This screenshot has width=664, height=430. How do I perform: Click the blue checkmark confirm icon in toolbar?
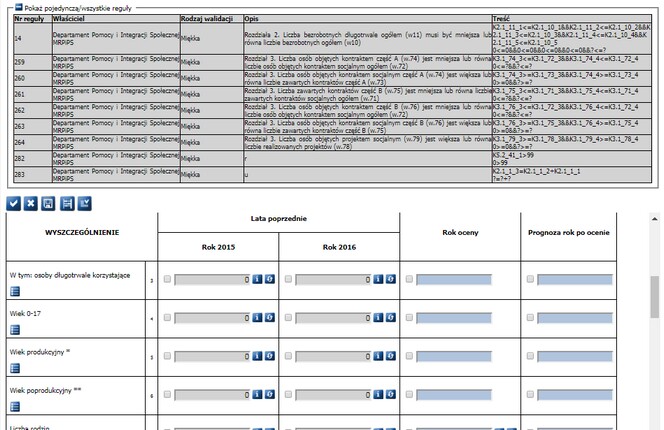click(14, 203)
